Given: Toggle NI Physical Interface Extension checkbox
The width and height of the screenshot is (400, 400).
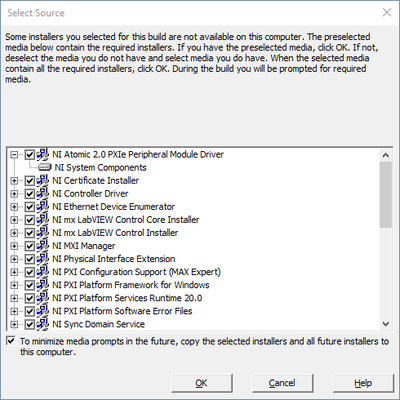Looking at the screenshot, I should (30, 259).
